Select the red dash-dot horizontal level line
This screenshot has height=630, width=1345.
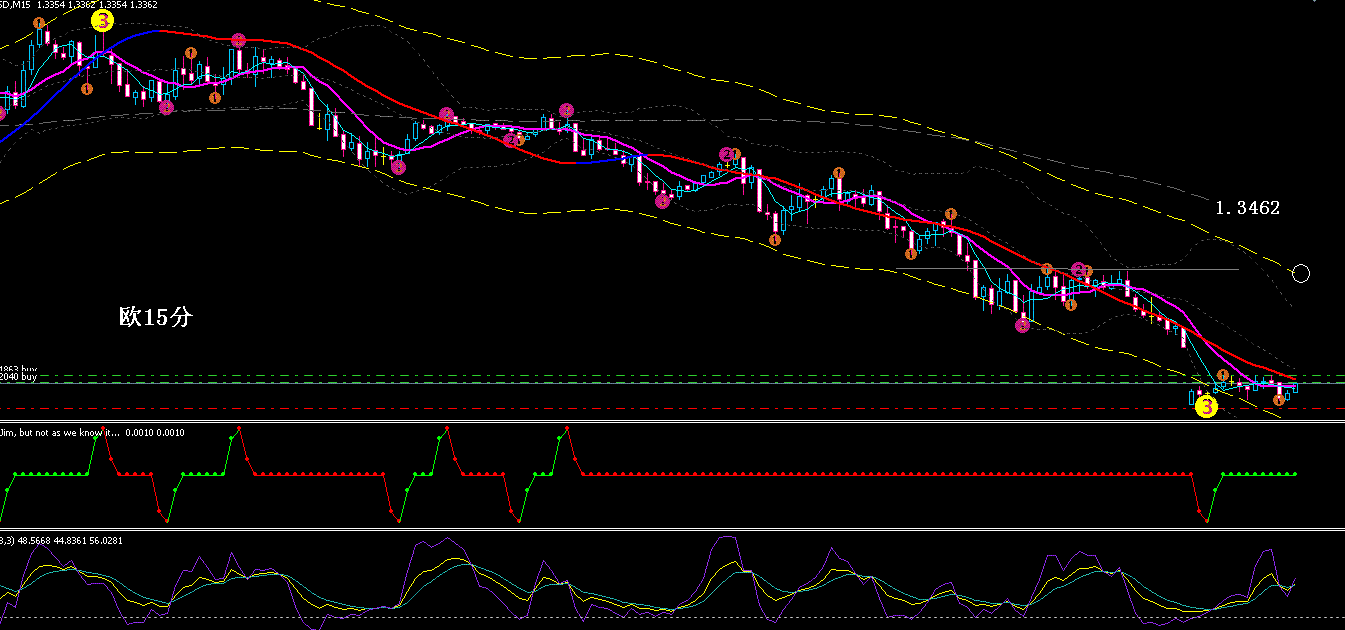tap(672, 409)
